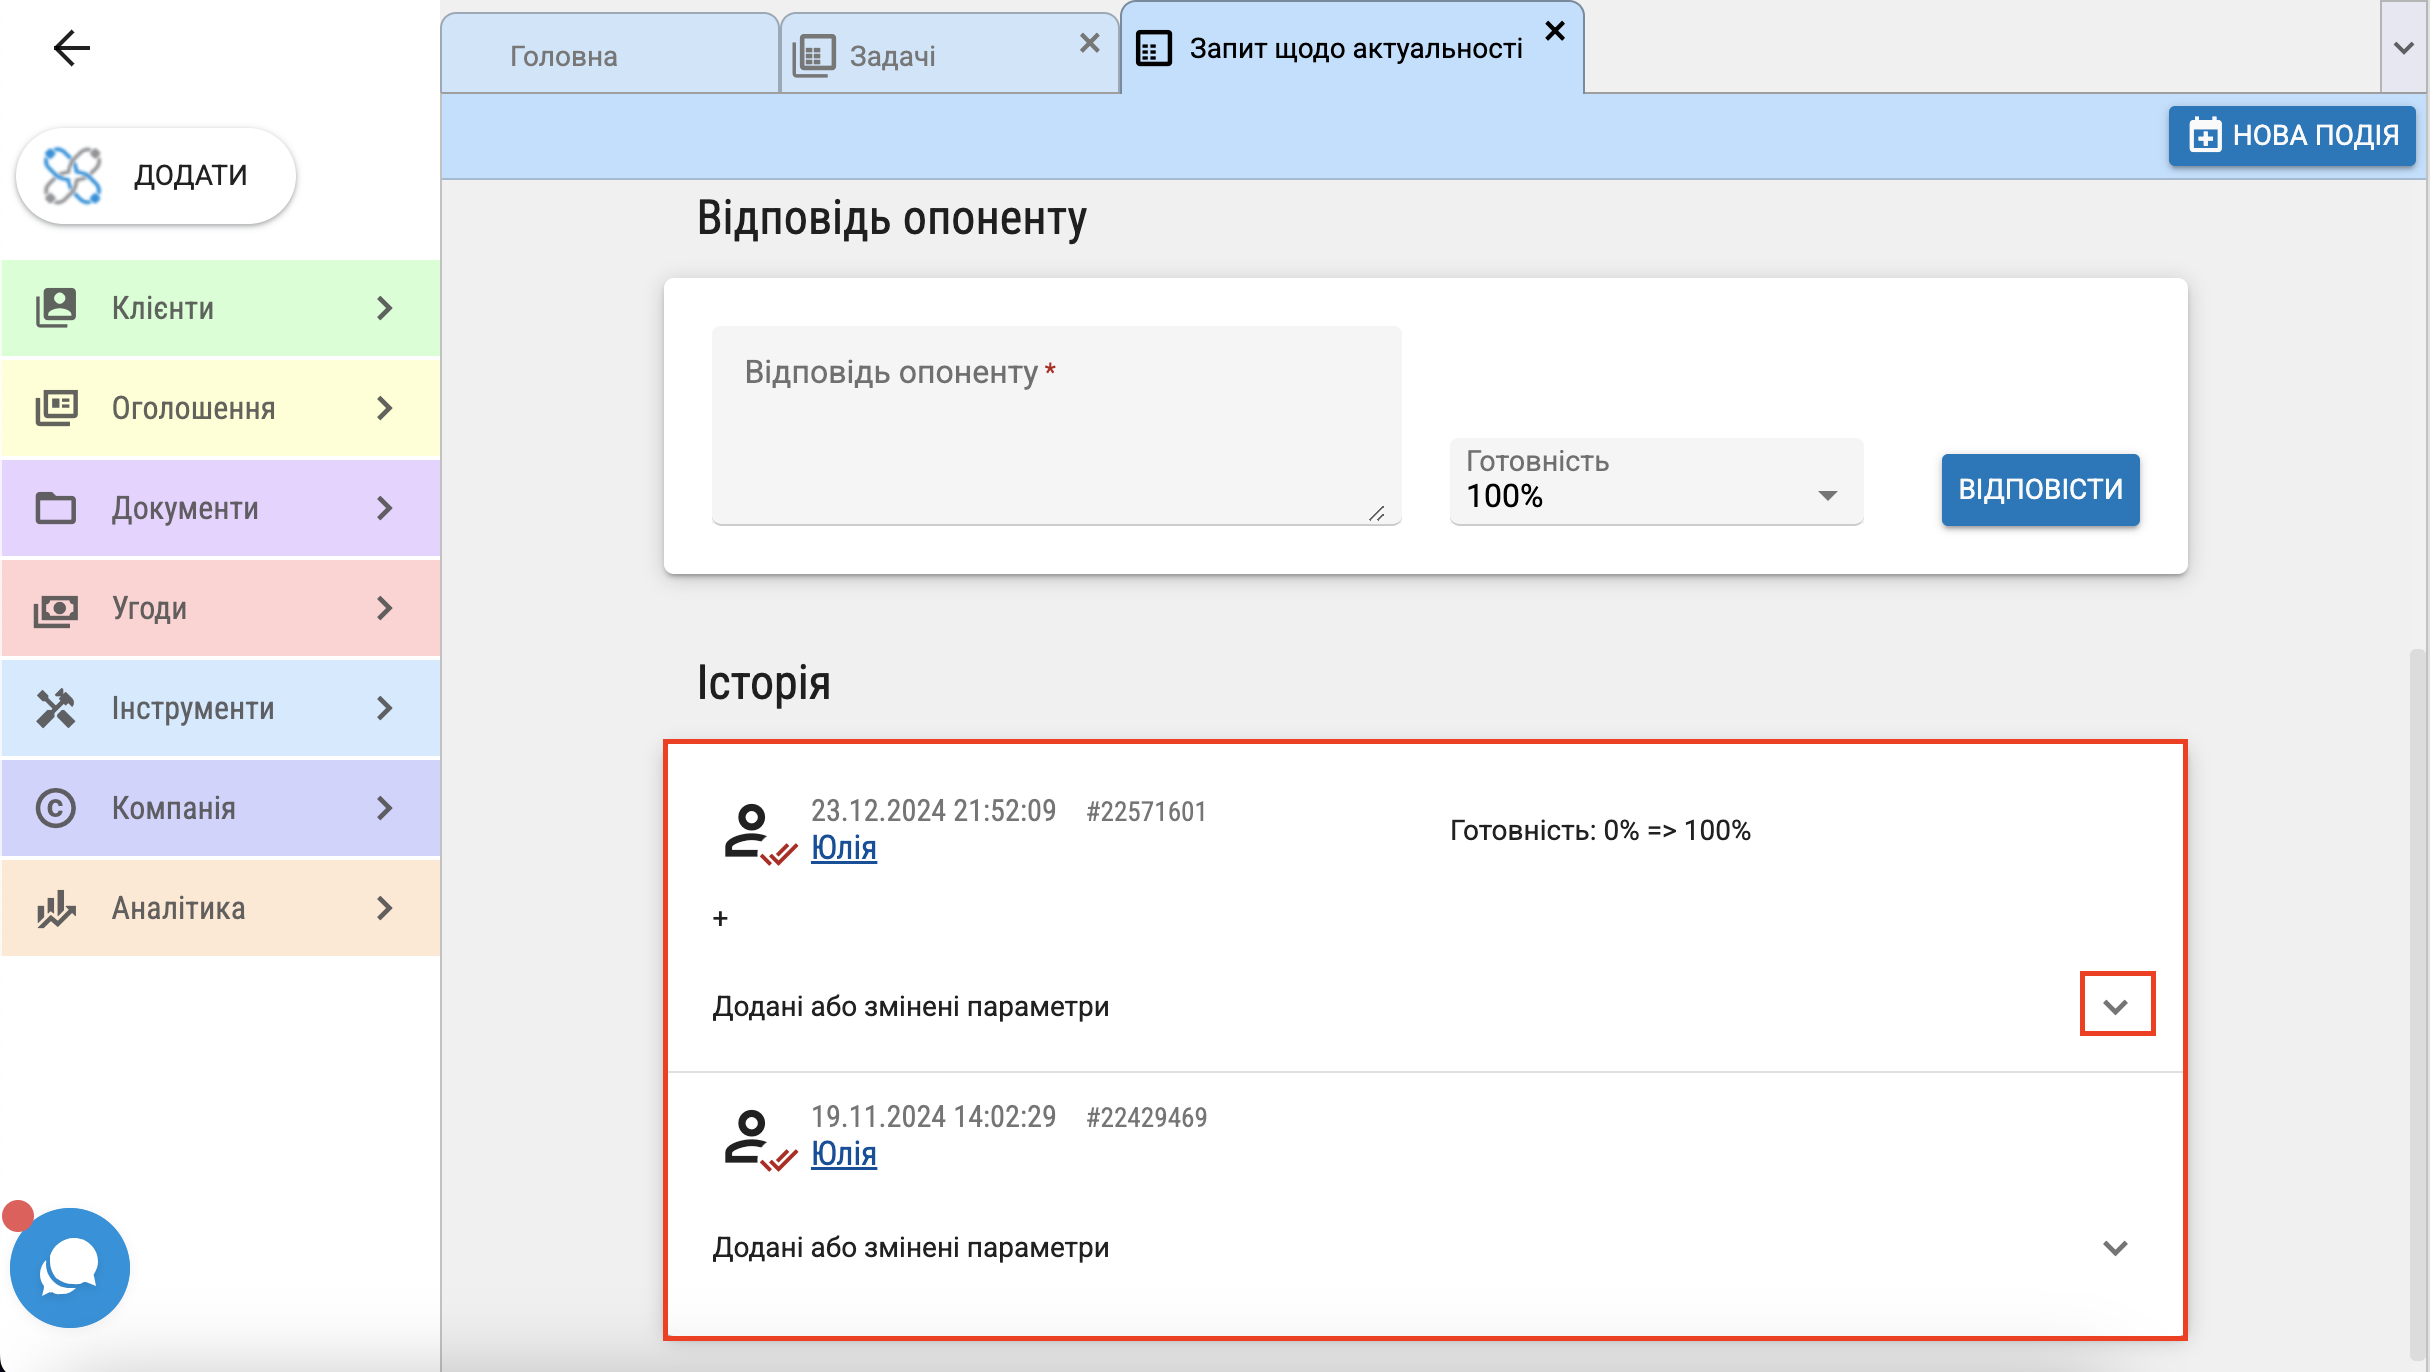Click user avatar icon in 23.12.2024 entry
The width and height of the screenshot is (2434, 1372).
(x=750, y=830)
